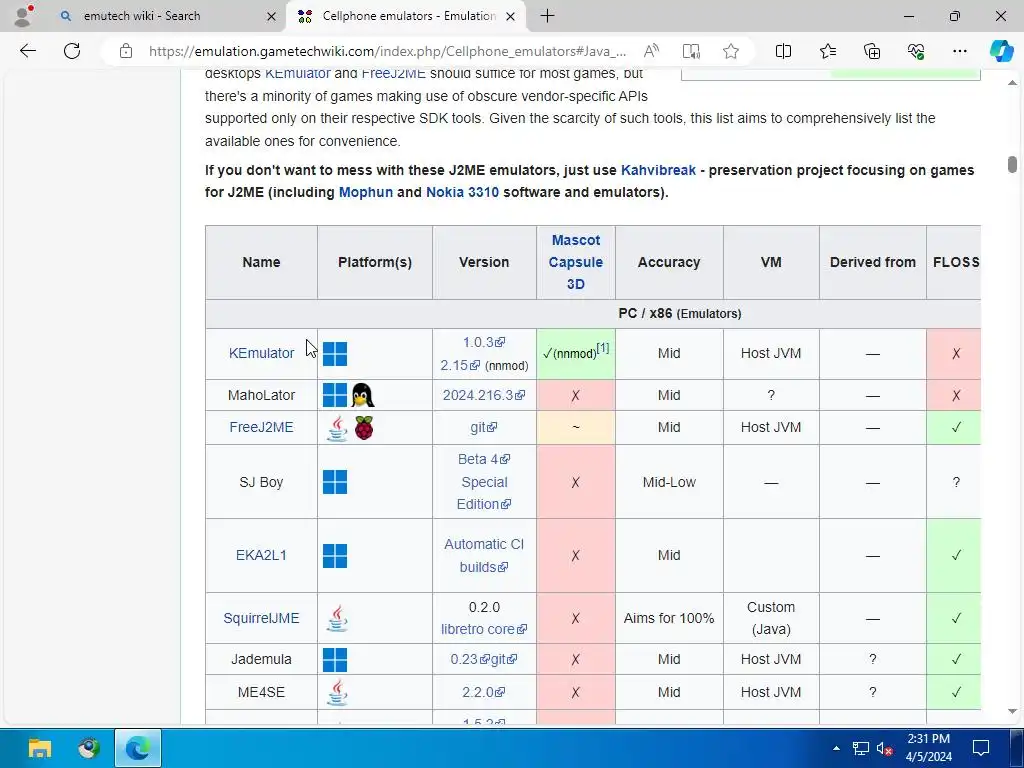1024x768 pixels.
Task: Click the Windows icon in MahoLator row
Action: pyautogui.click(x=335, y=395)
